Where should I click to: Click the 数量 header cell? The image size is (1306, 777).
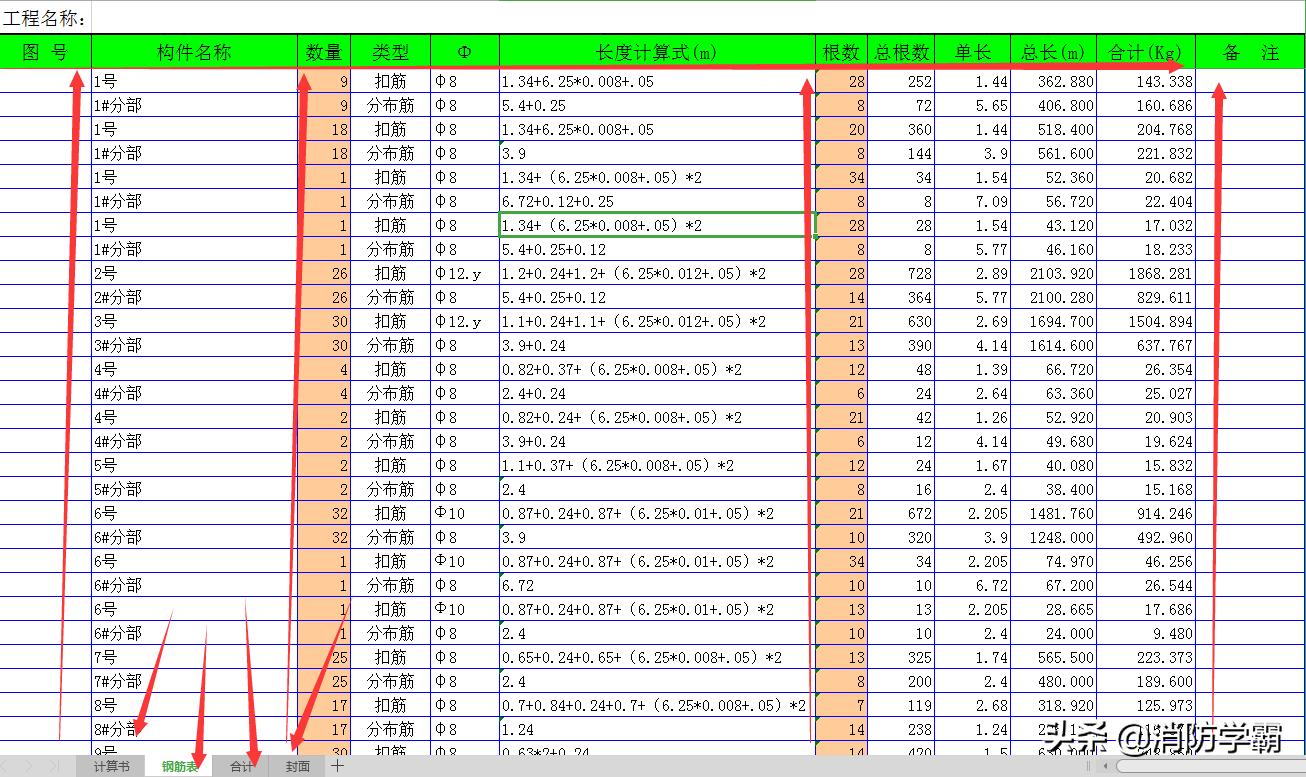325,51
